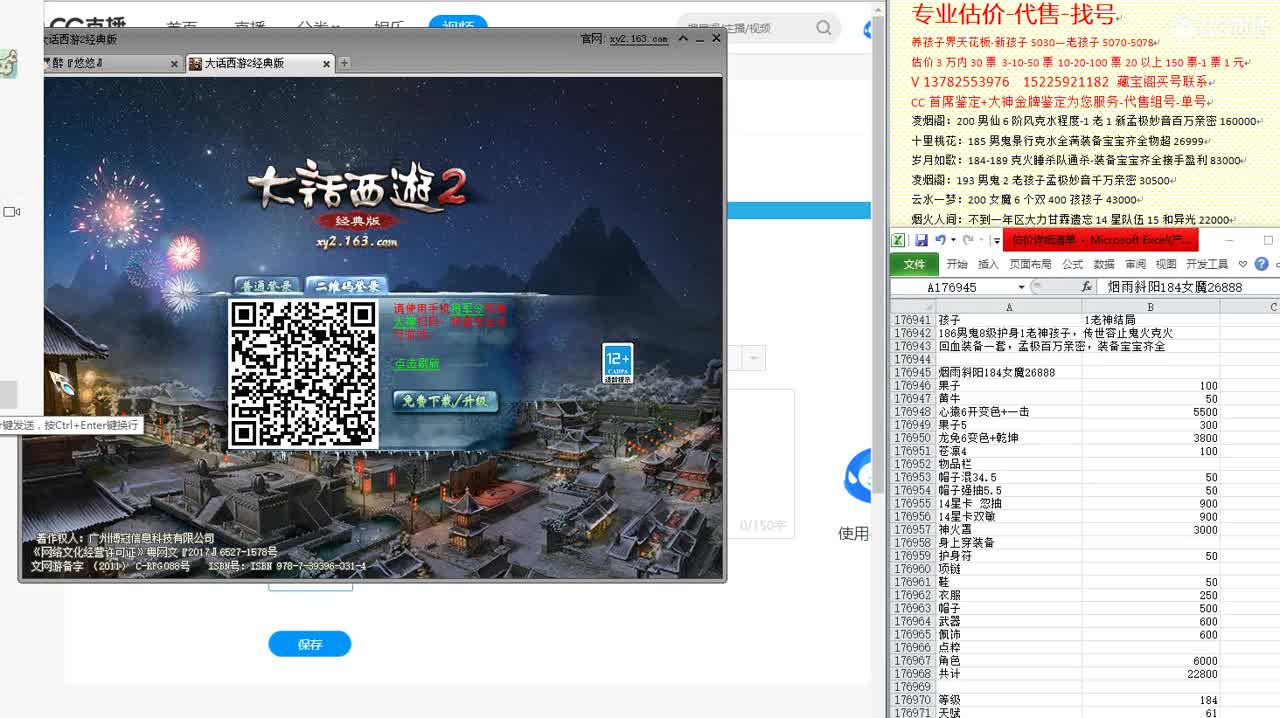Screen dimensions: 1280x718
Task: Select cell labeled 角色
Action: (1008, 661)
